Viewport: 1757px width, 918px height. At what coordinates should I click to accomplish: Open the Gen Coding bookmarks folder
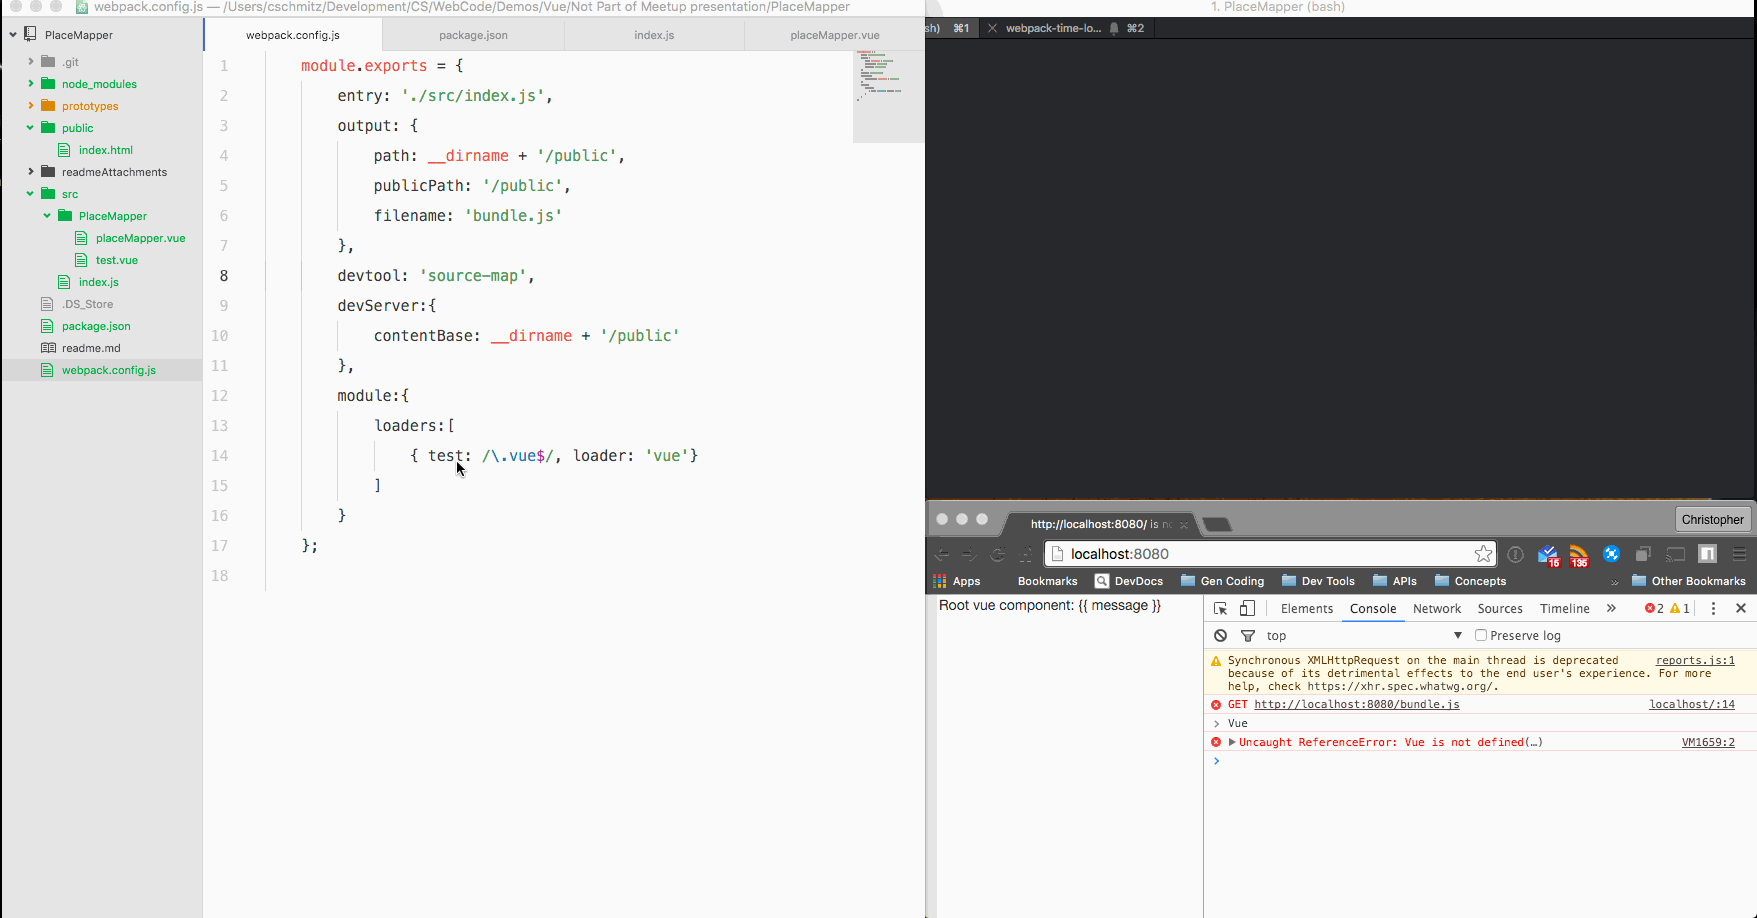point(1222,581)
